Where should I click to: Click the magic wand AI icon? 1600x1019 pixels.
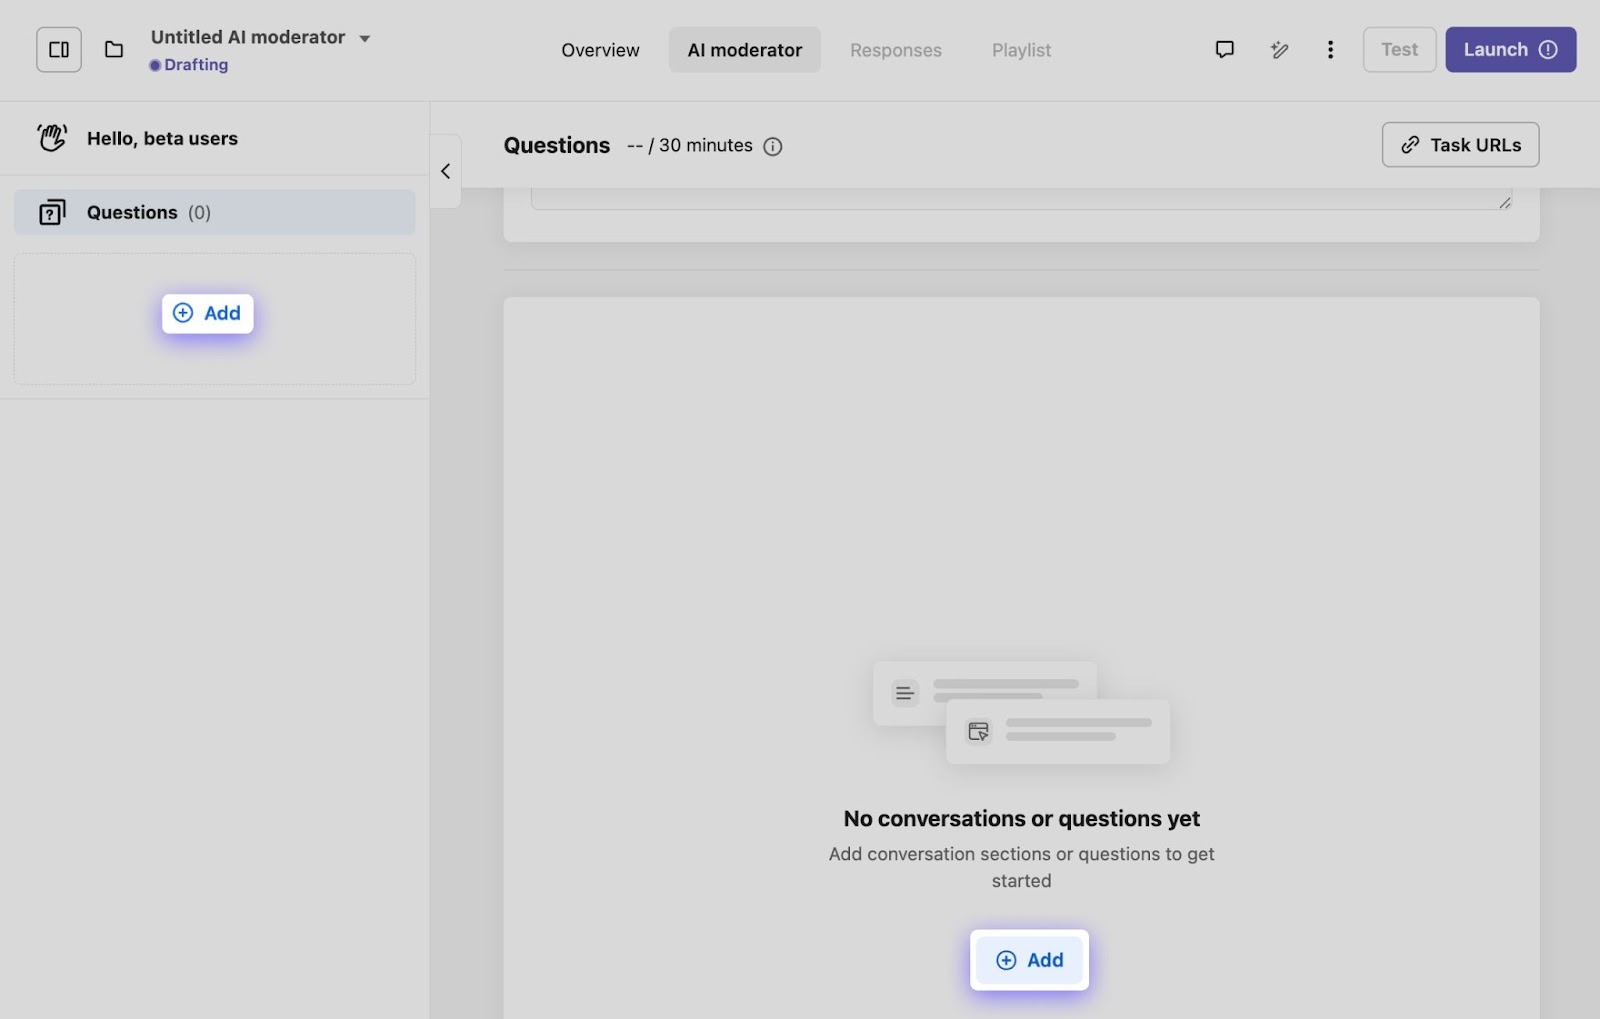click(1279, 50)
